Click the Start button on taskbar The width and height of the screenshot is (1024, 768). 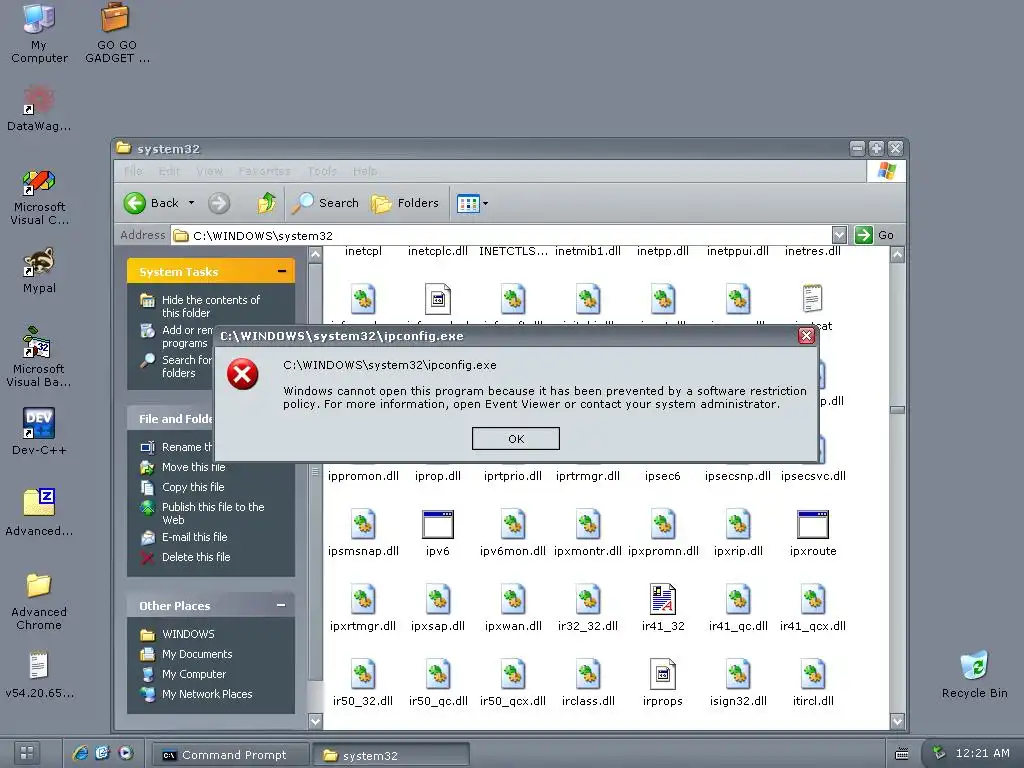point(27,754)
